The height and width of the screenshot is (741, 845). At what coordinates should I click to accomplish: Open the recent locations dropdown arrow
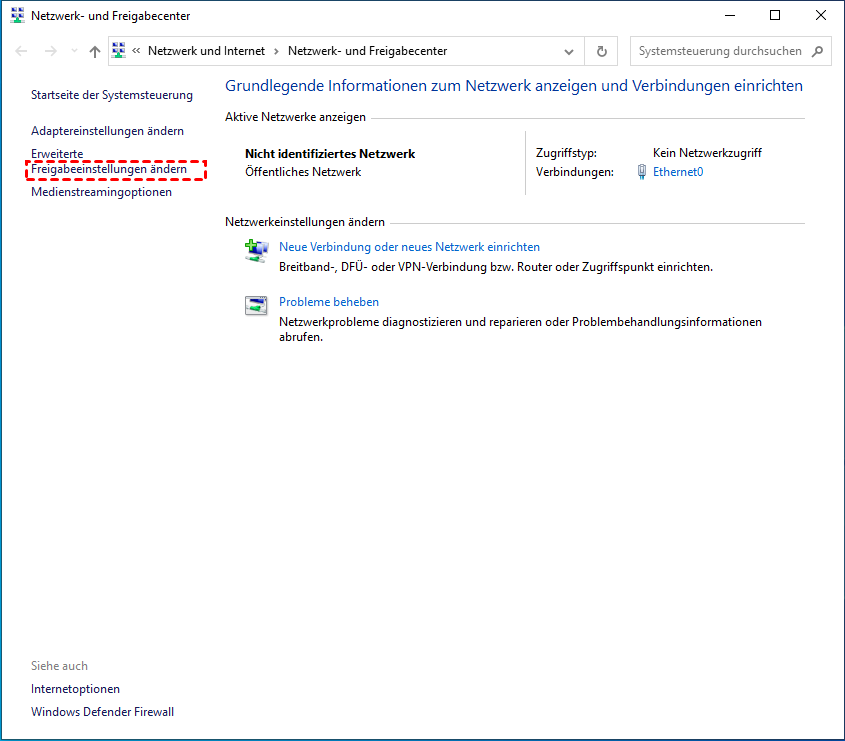(74, 51)
